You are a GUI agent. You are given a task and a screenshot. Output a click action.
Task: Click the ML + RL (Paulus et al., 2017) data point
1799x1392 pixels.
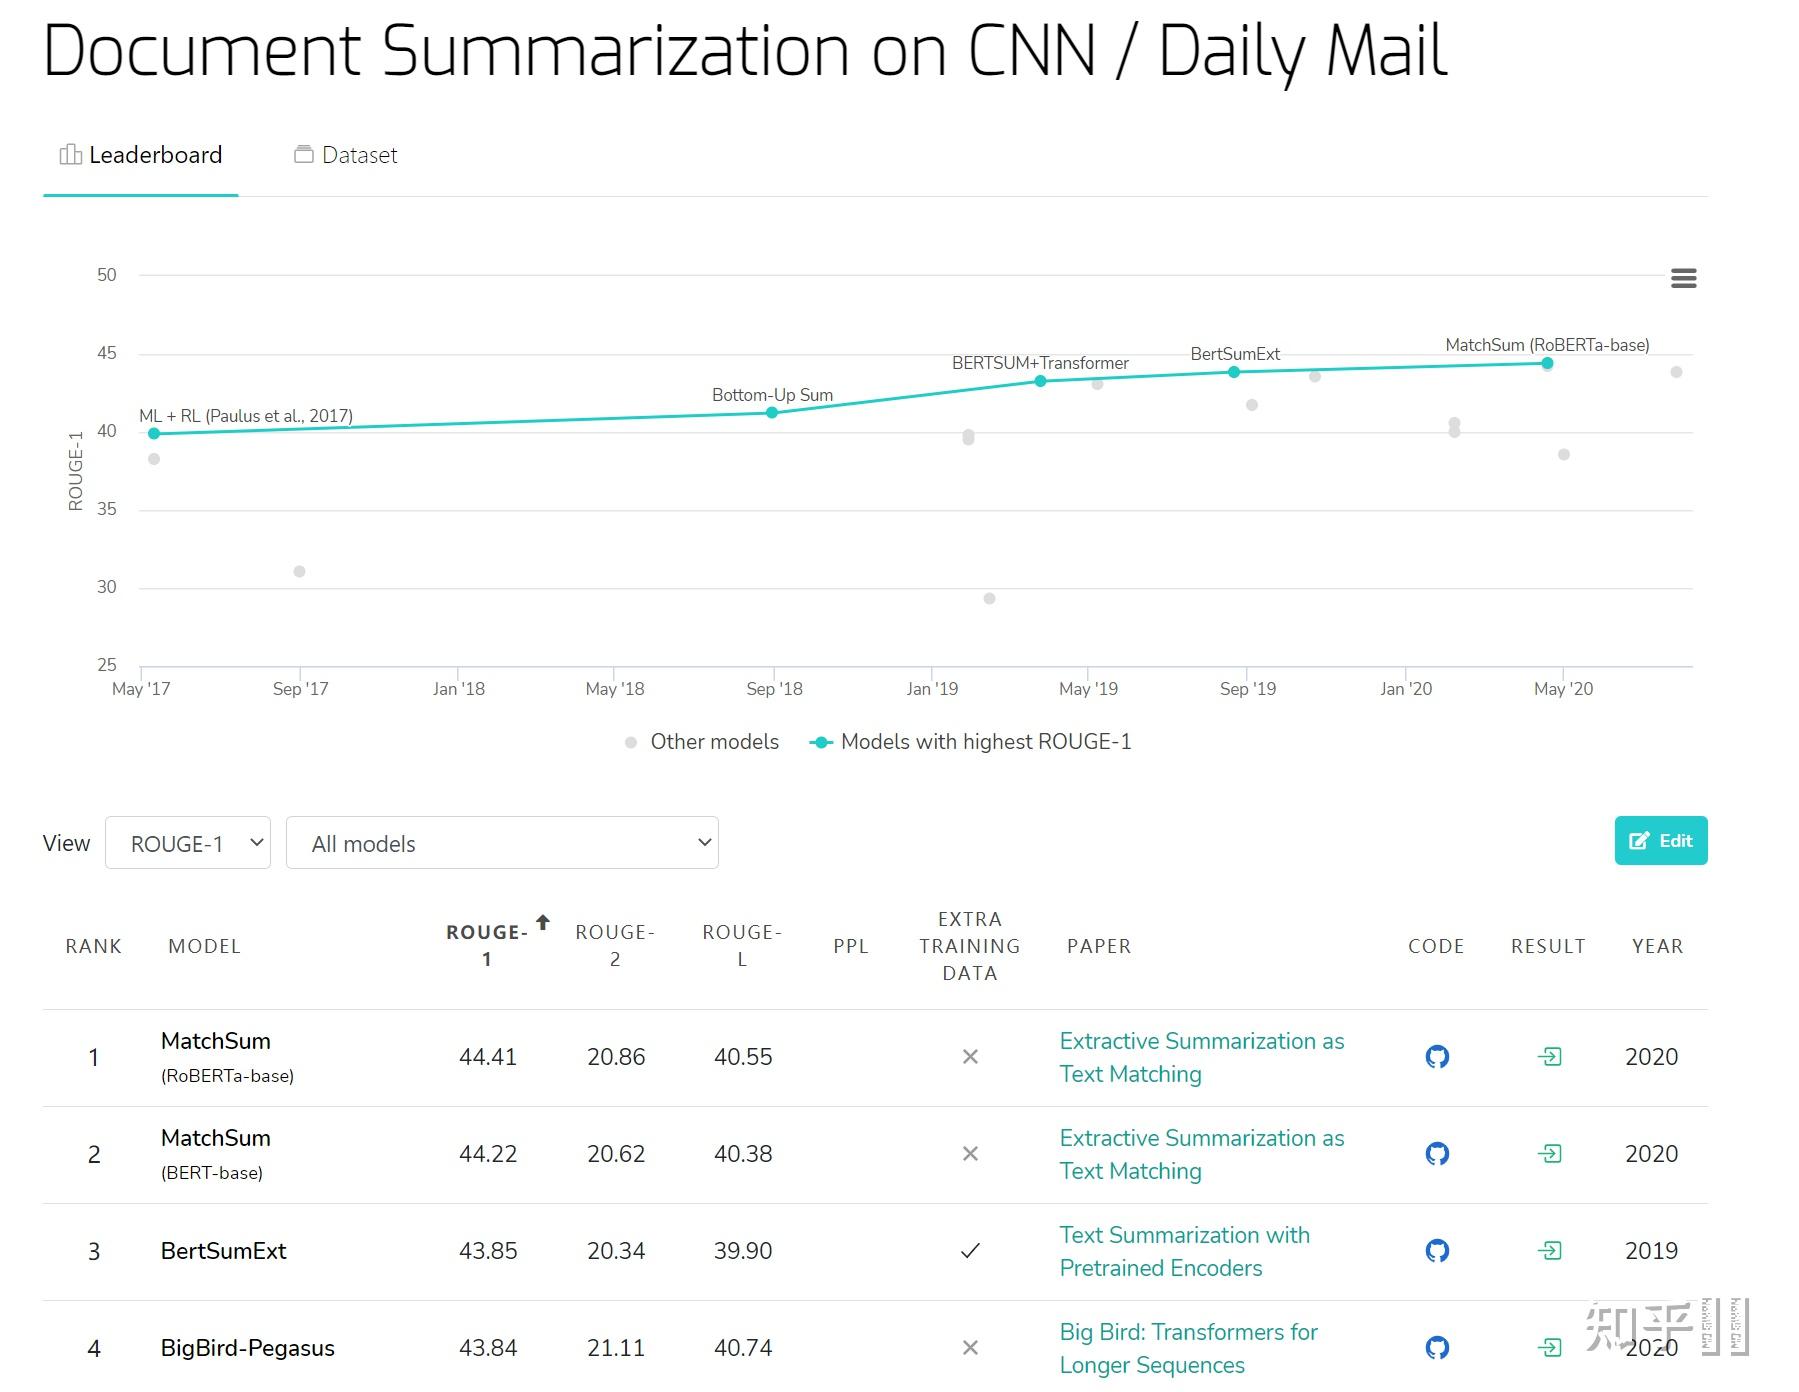point(154,434)
